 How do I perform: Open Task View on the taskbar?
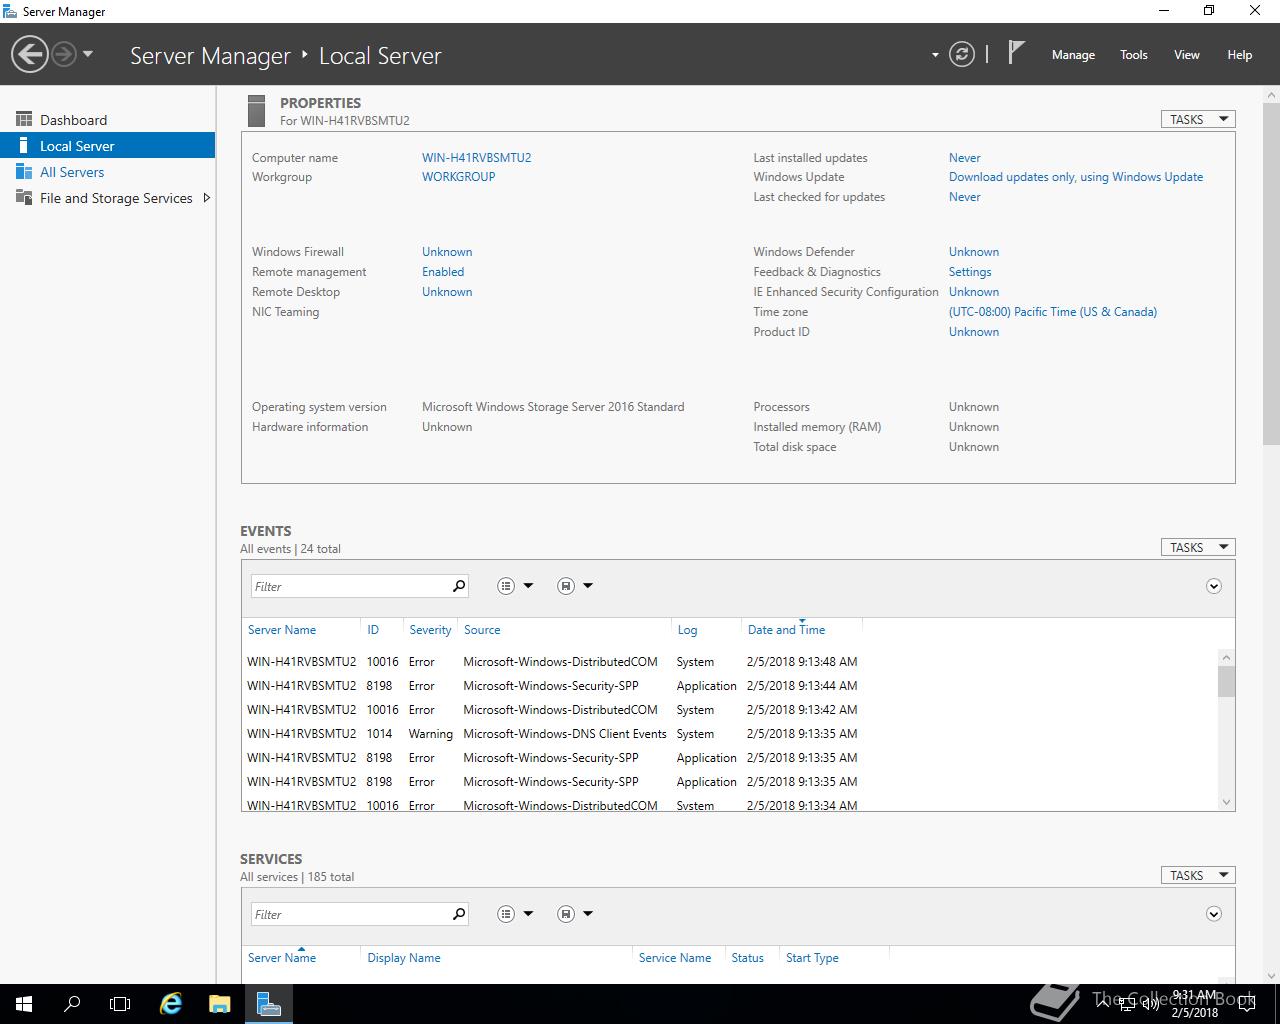(120, 1003)
